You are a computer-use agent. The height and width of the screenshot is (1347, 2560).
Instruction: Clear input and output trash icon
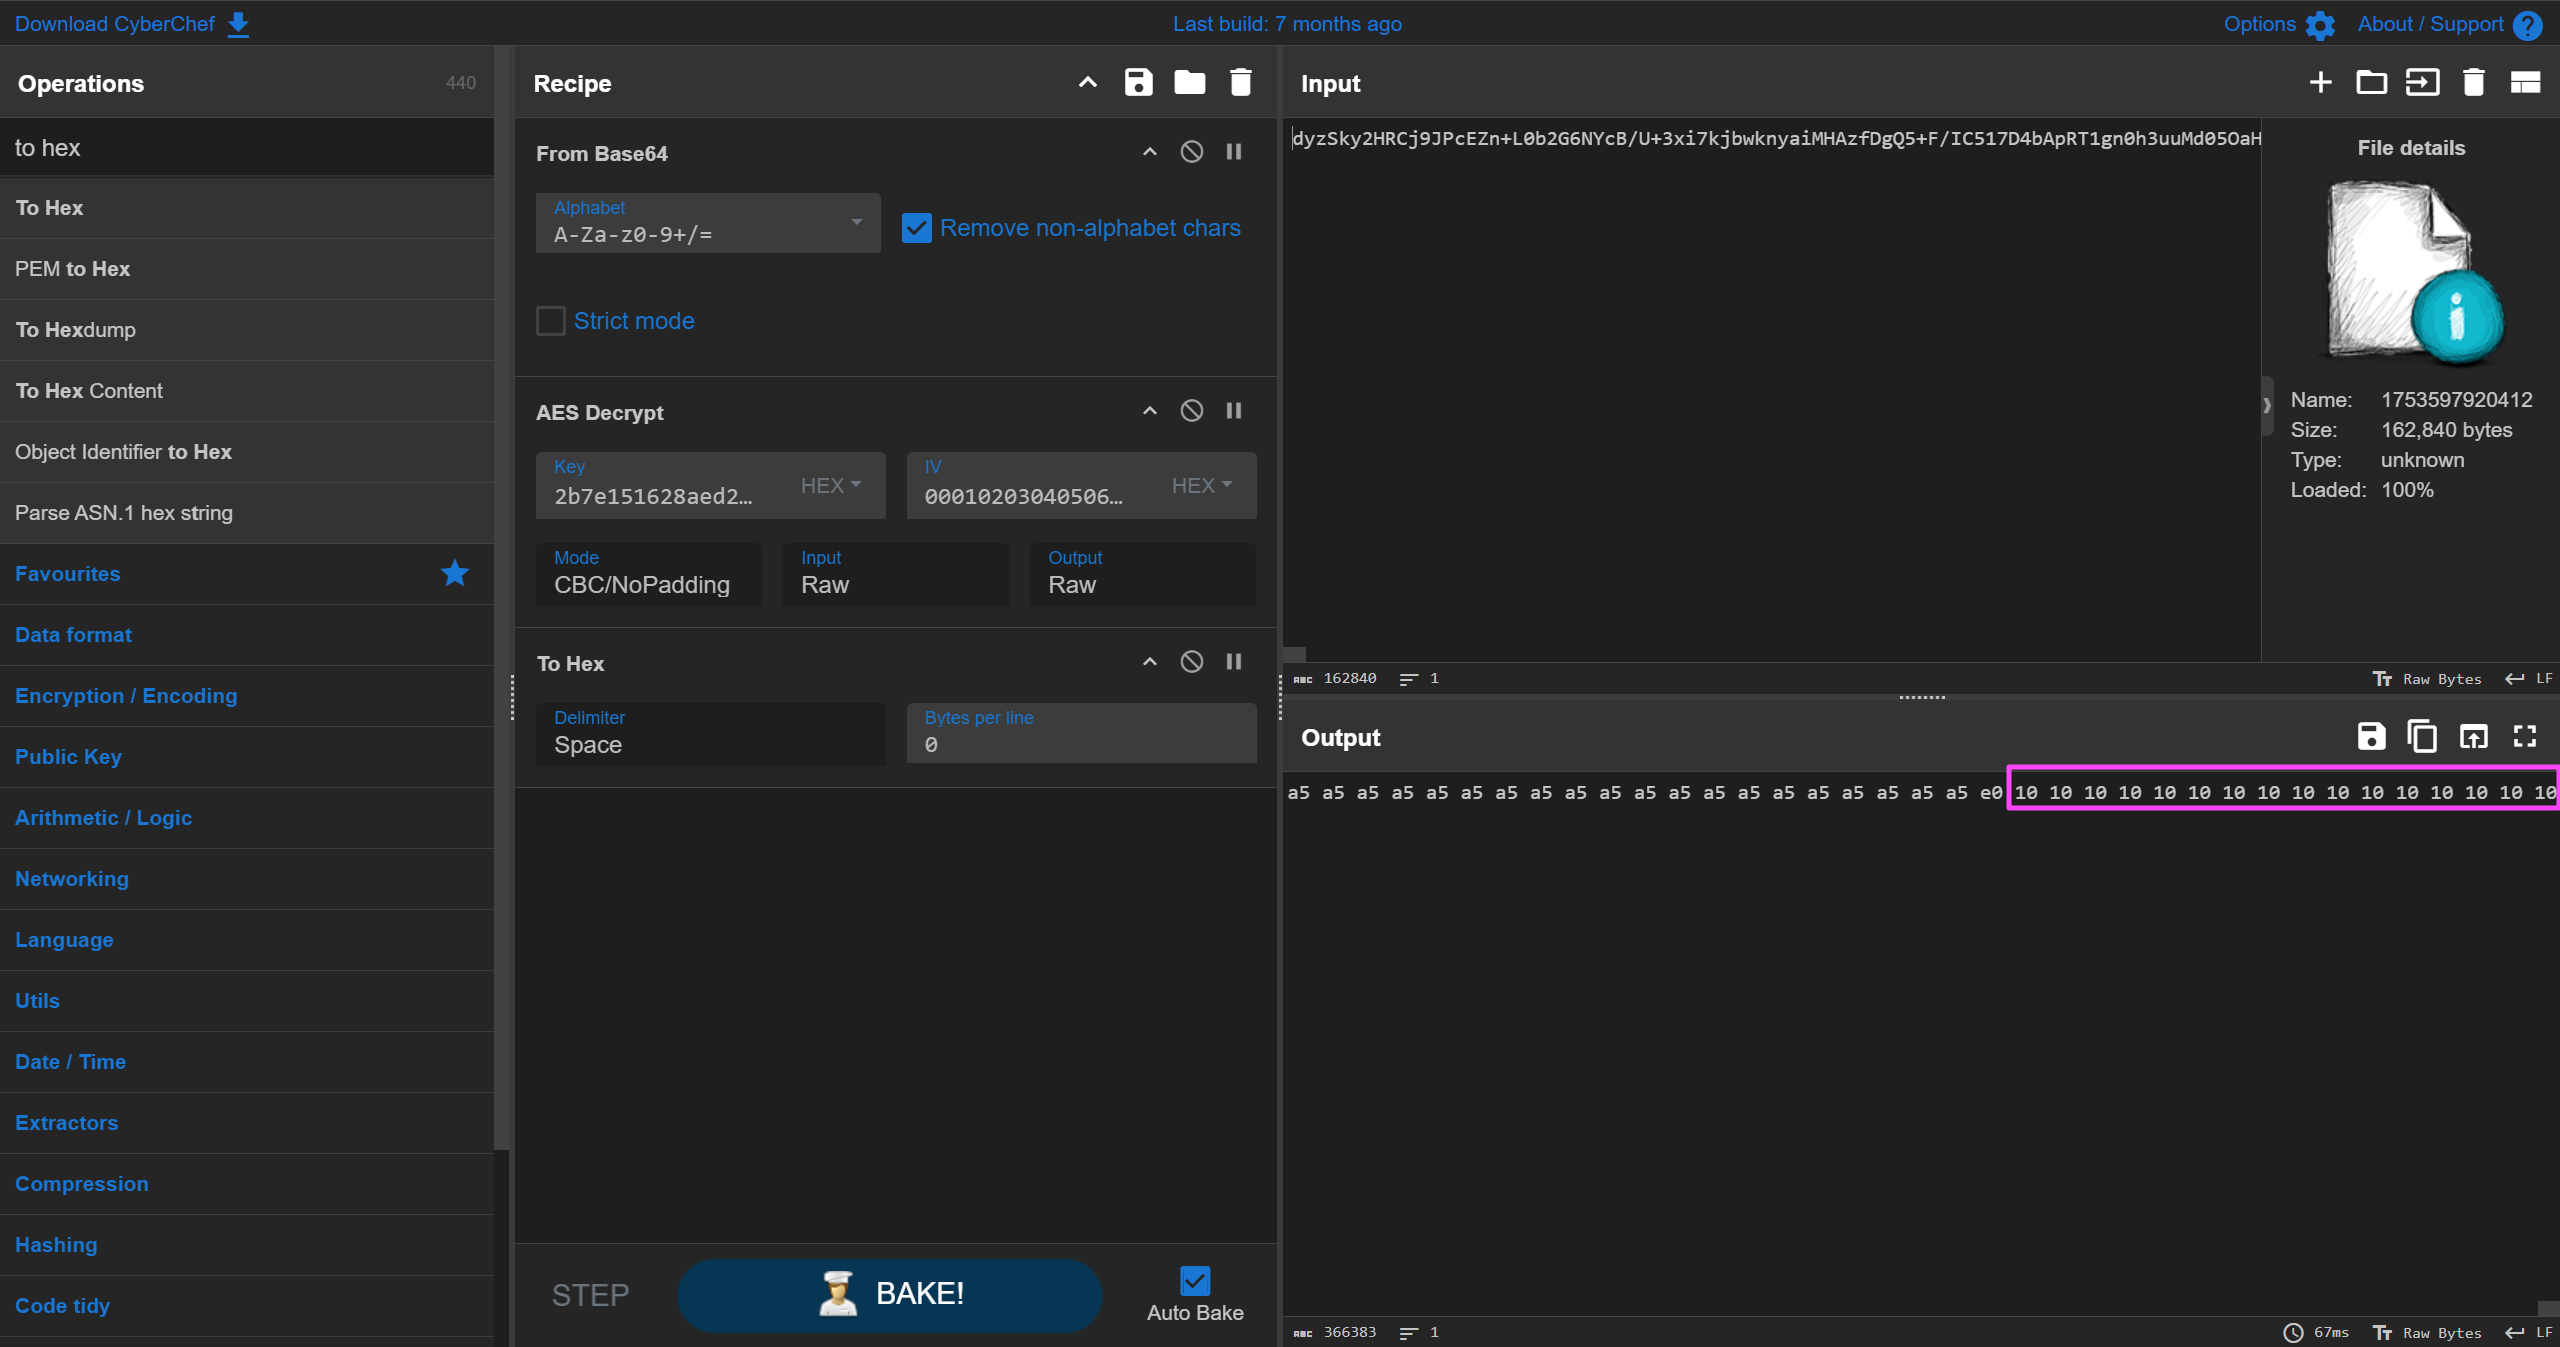pos(2474,83)
